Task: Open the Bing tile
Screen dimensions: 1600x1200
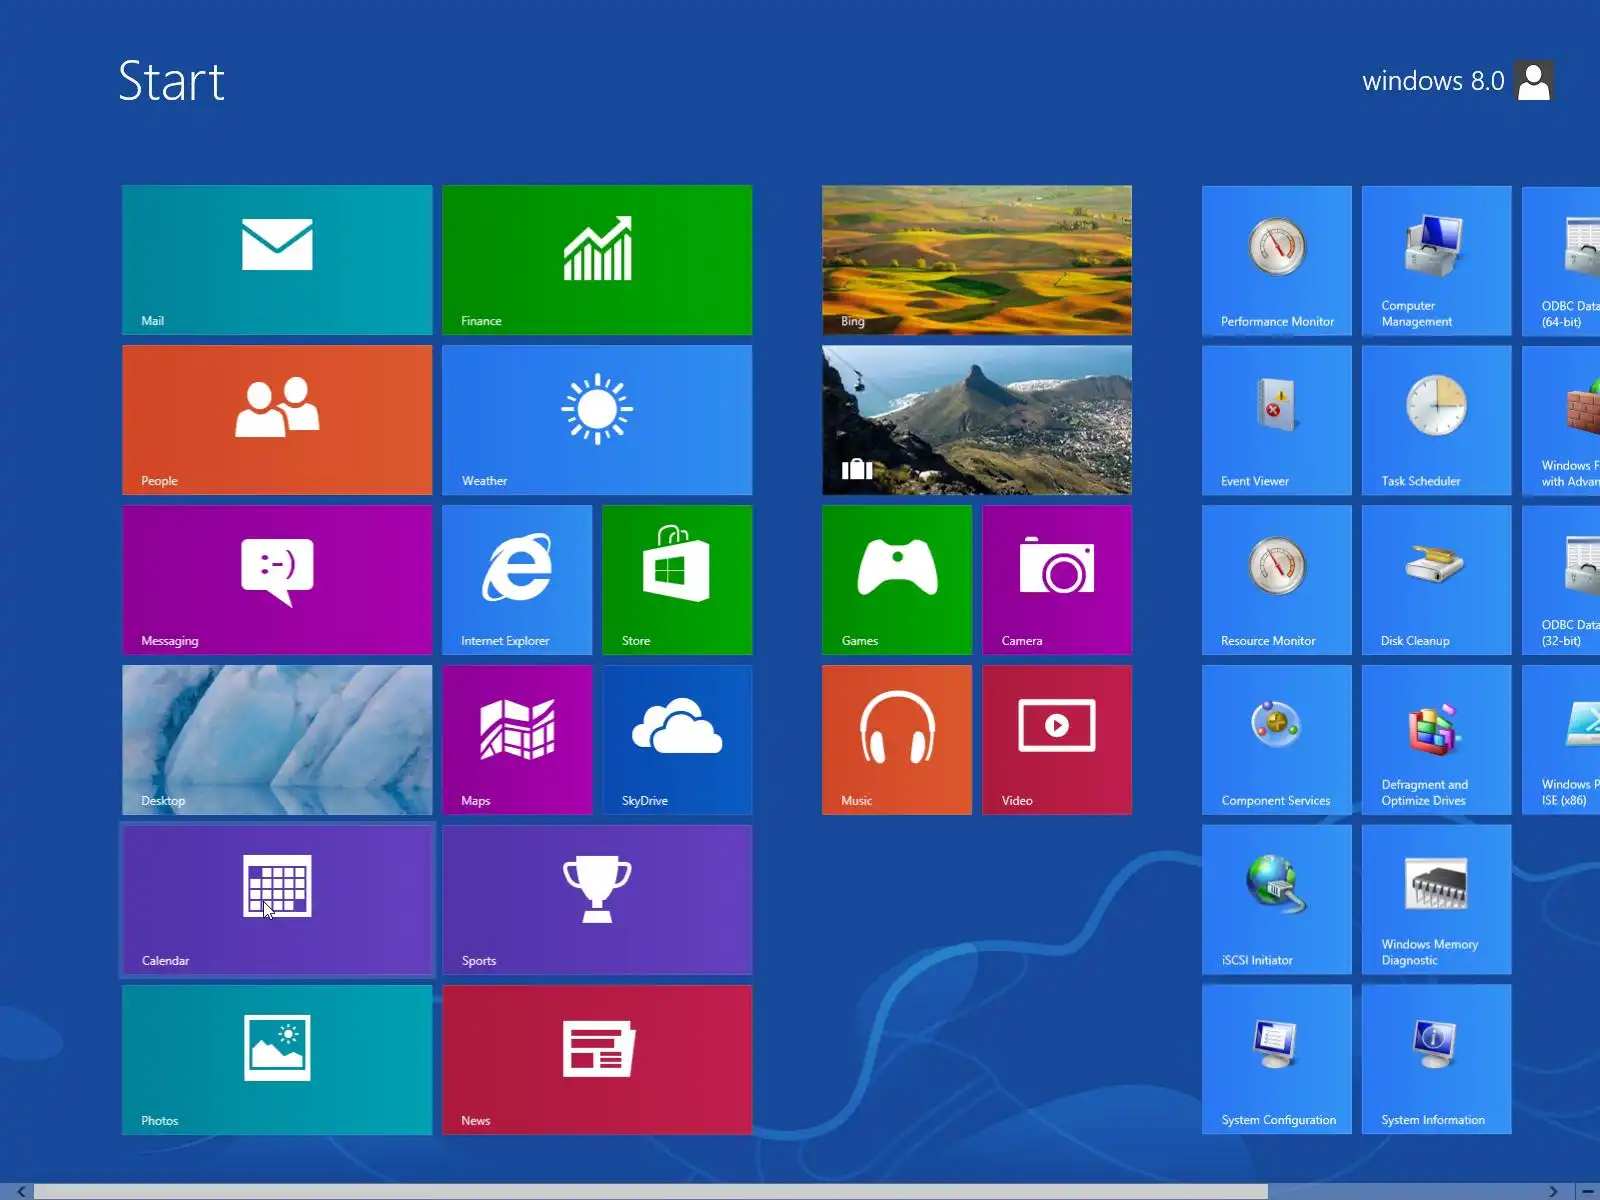Action: (977, 260)
